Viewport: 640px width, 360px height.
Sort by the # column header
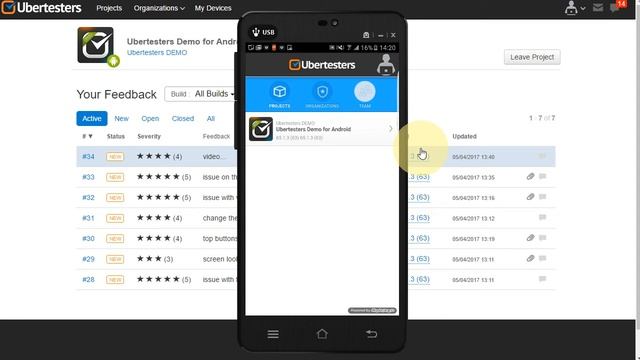[87, 136]
